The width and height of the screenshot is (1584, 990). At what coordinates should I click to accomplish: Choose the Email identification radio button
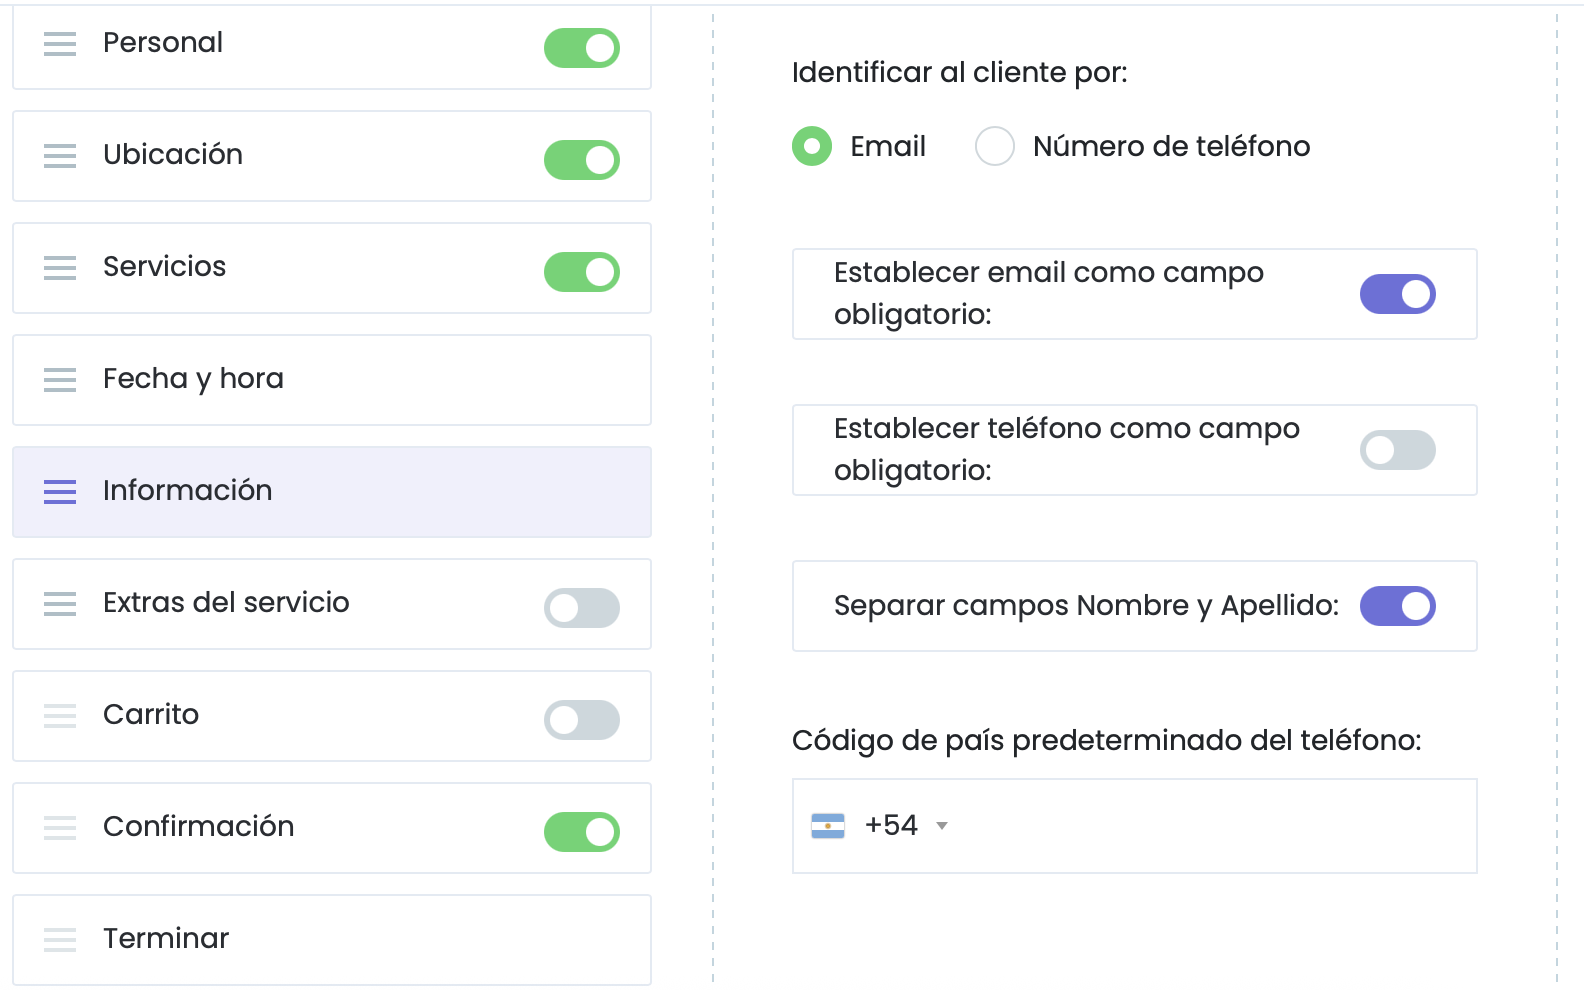(x=812, y=146)
